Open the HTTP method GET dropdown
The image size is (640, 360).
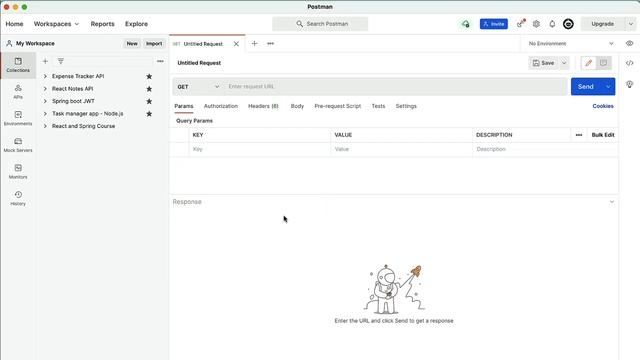click(198, 87)
